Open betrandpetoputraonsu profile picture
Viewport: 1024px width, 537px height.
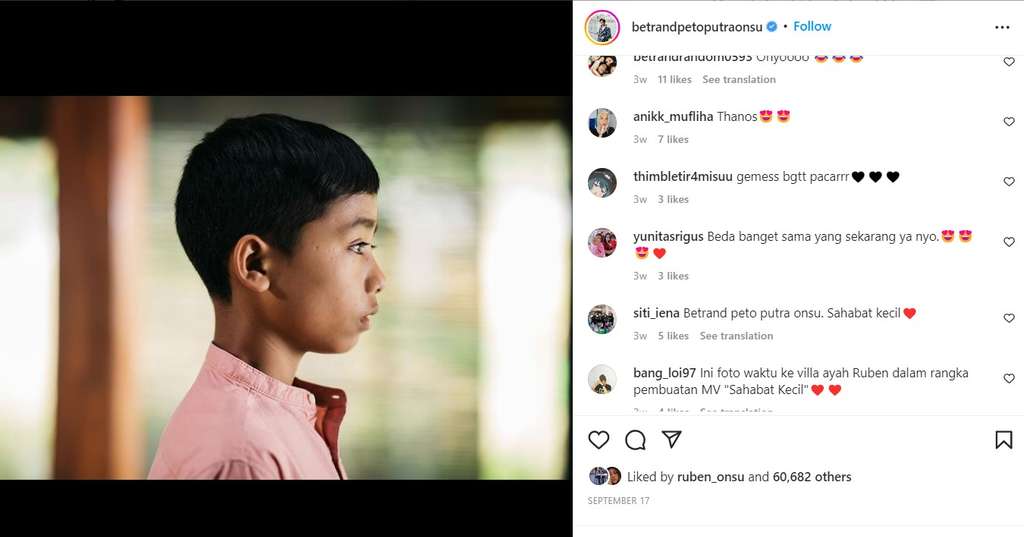[602, 27]
